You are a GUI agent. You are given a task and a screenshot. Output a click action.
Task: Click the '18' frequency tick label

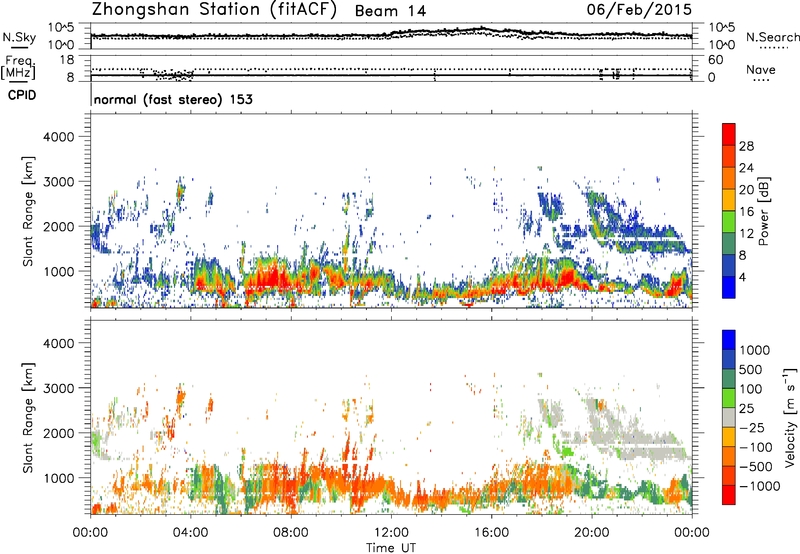[67, 60]
